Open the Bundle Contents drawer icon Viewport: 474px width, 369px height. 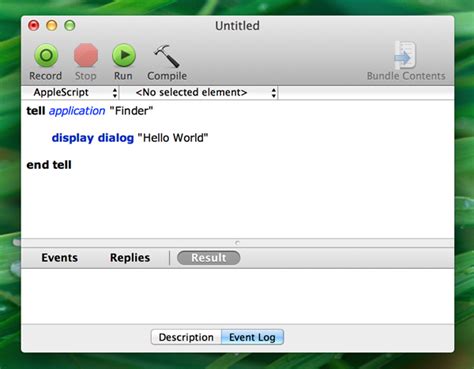(x=405, y=55)
